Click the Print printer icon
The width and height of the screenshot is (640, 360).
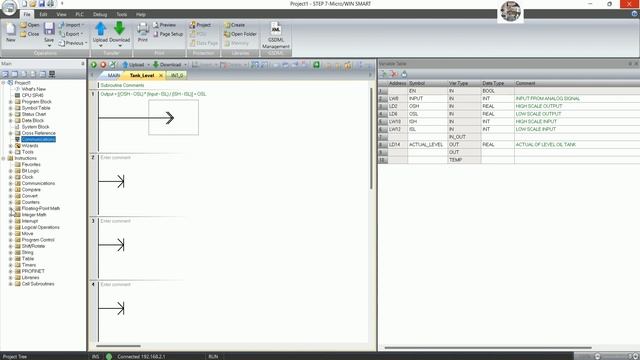click(142, 29)
